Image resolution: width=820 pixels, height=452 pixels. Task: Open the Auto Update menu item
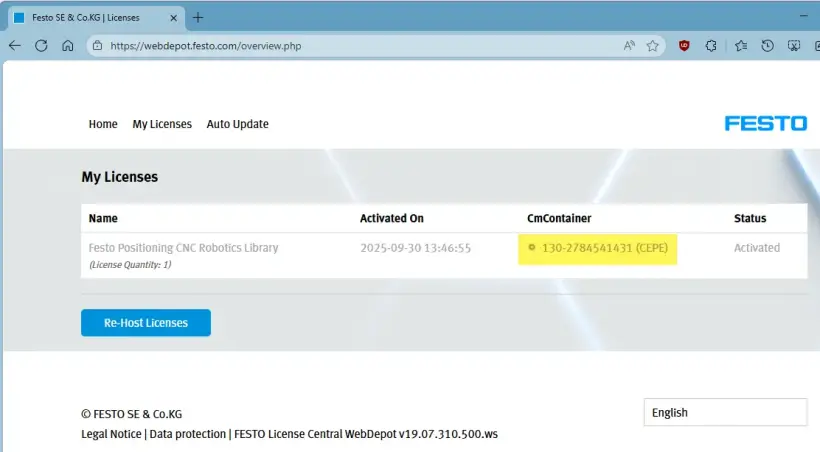click(x=237, y=124)
